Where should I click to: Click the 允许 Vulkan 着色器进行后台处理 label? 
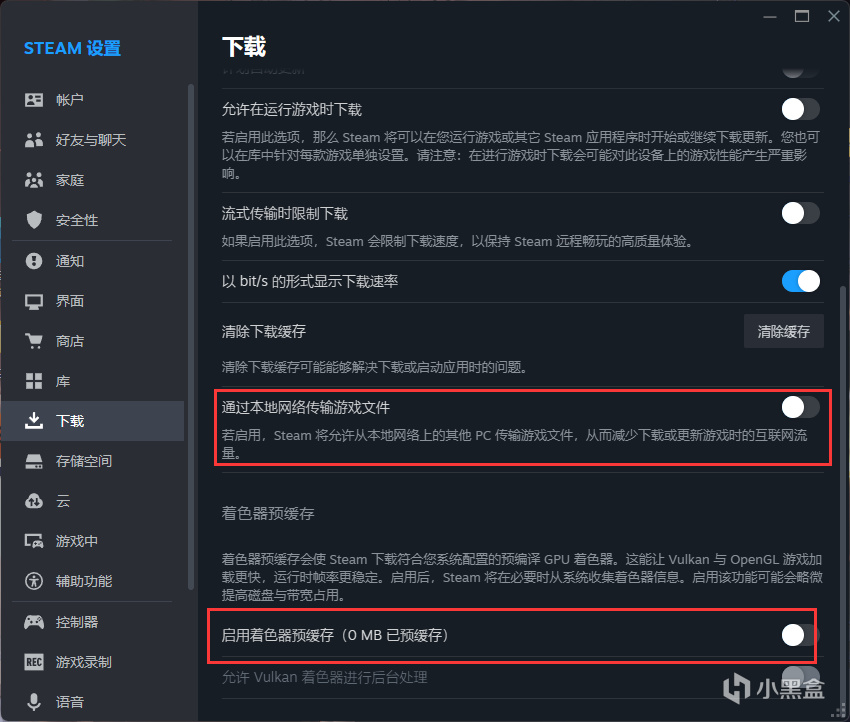point(324,677)
